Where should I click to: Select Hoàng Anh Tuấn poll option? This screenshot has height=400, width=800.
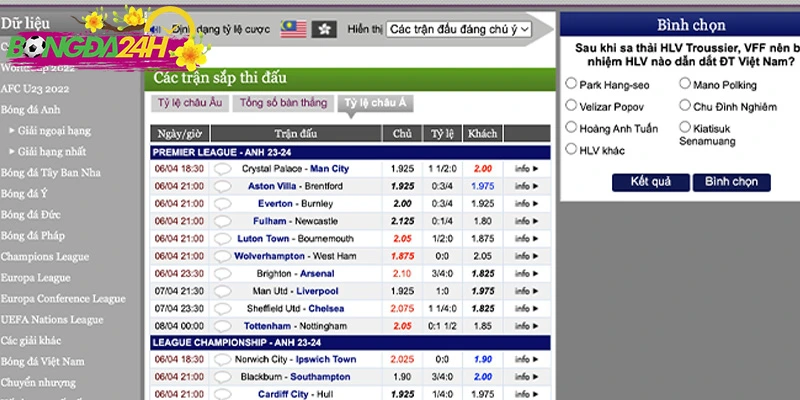[571, 127]
